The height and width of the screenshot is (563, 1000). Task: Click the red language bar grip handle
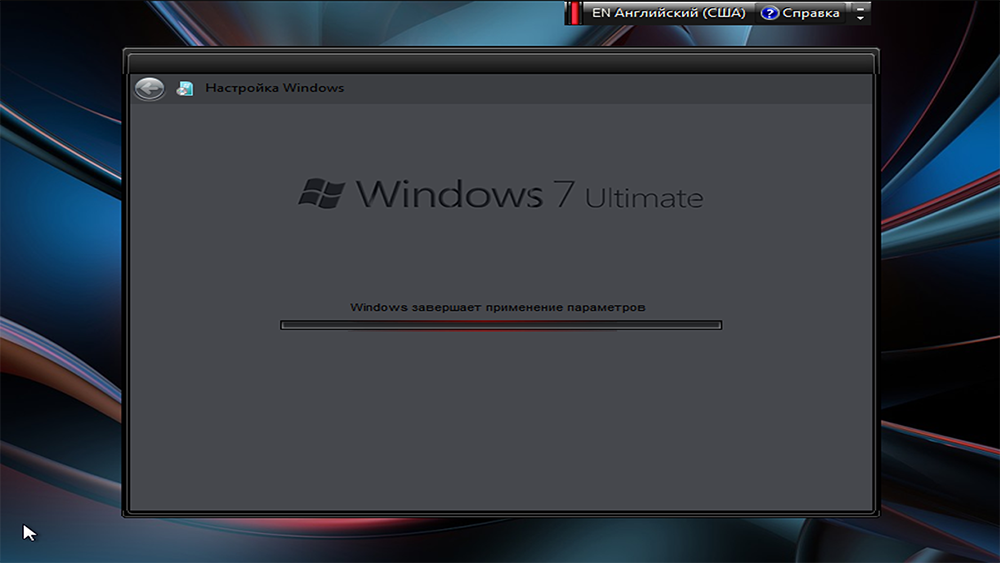pos(575,13)
